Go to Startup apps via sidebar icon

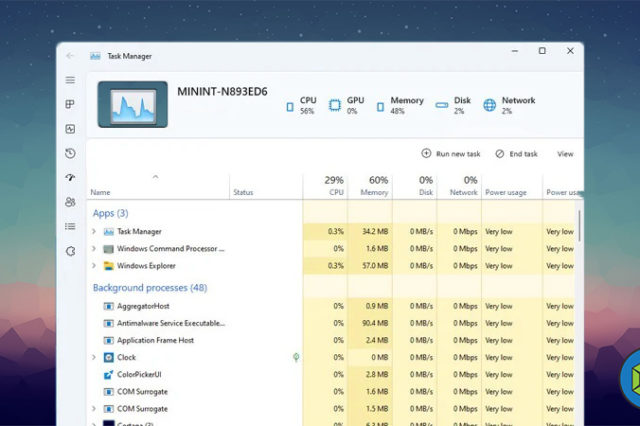point(70,177)
